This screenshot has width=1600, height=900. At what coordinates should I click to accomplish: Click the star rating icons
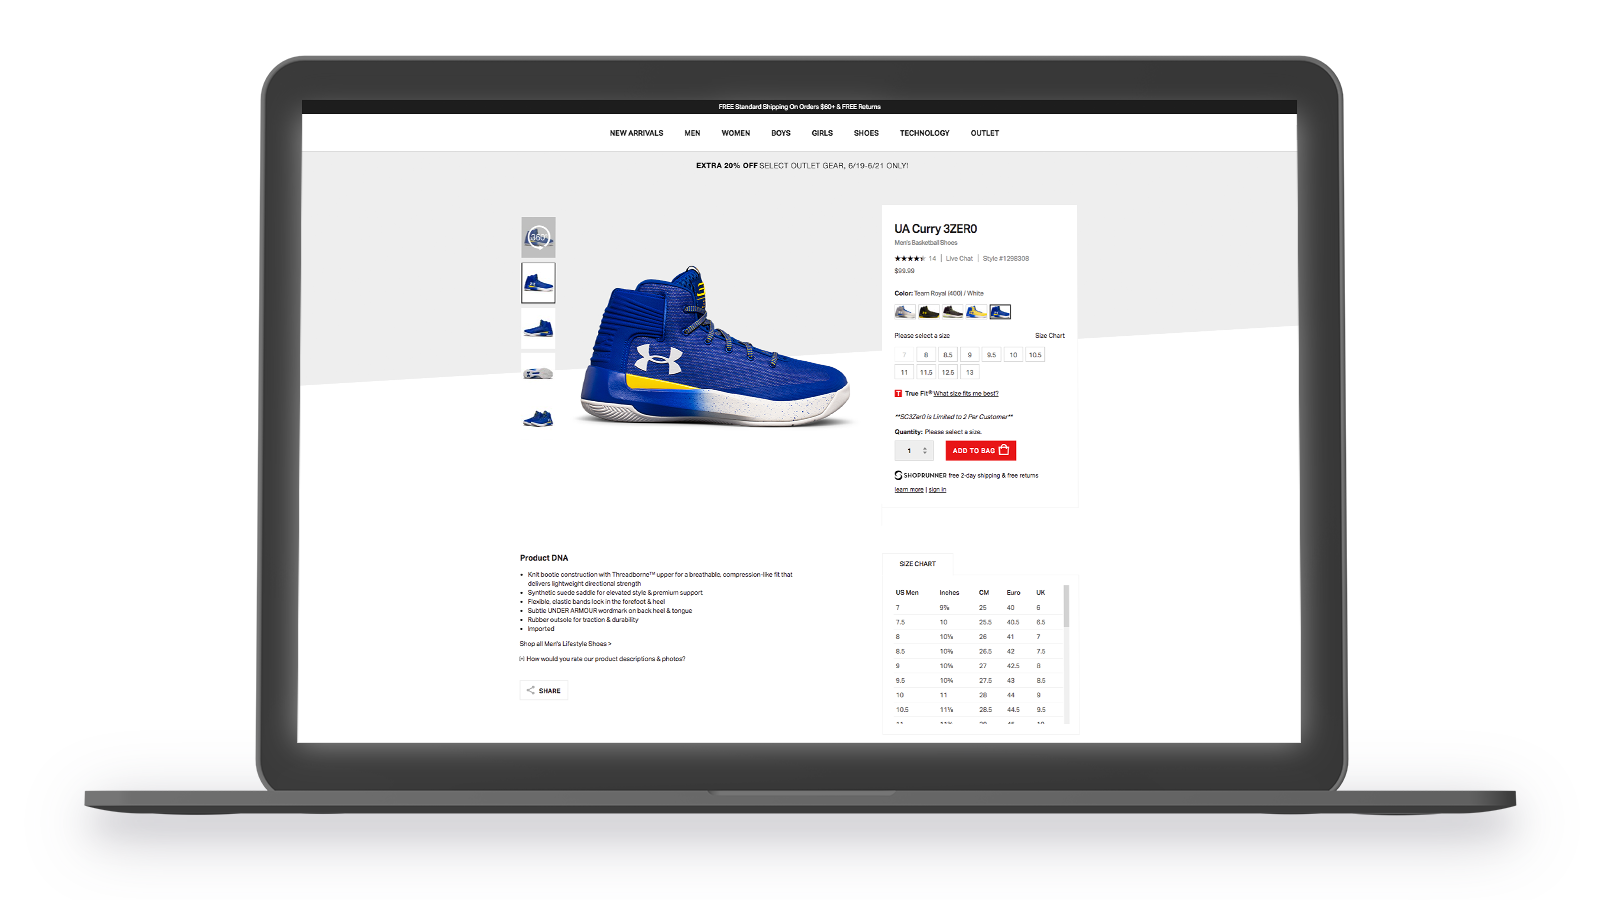[x=909, y=259]
